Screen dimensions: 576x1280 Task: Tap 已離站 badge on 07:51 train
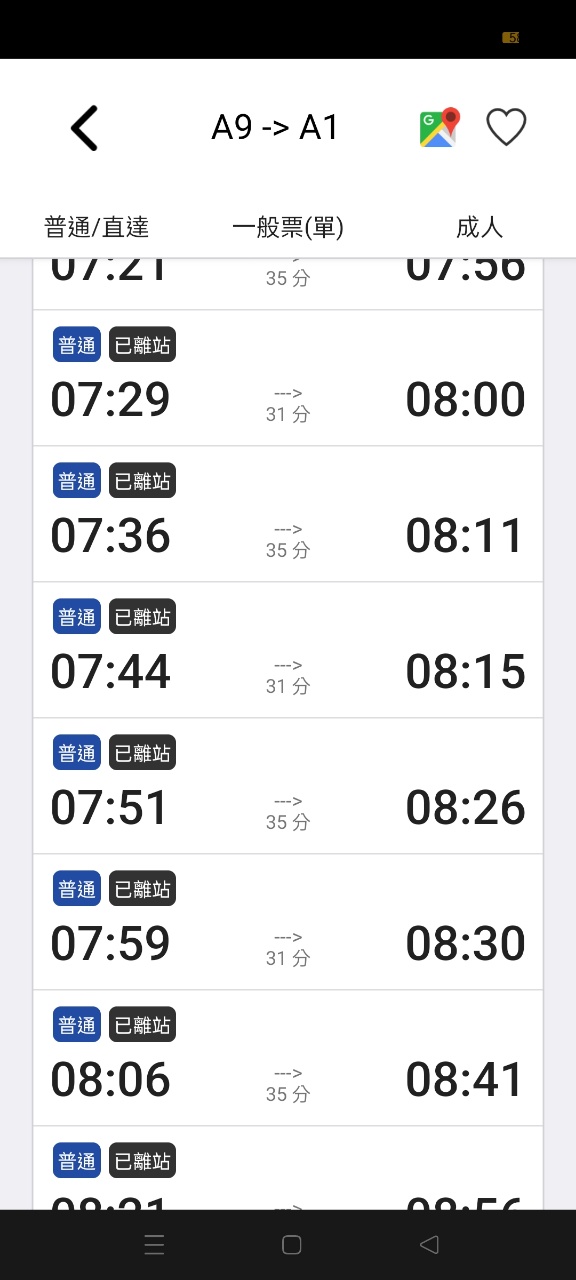click(x=142, y=753)
